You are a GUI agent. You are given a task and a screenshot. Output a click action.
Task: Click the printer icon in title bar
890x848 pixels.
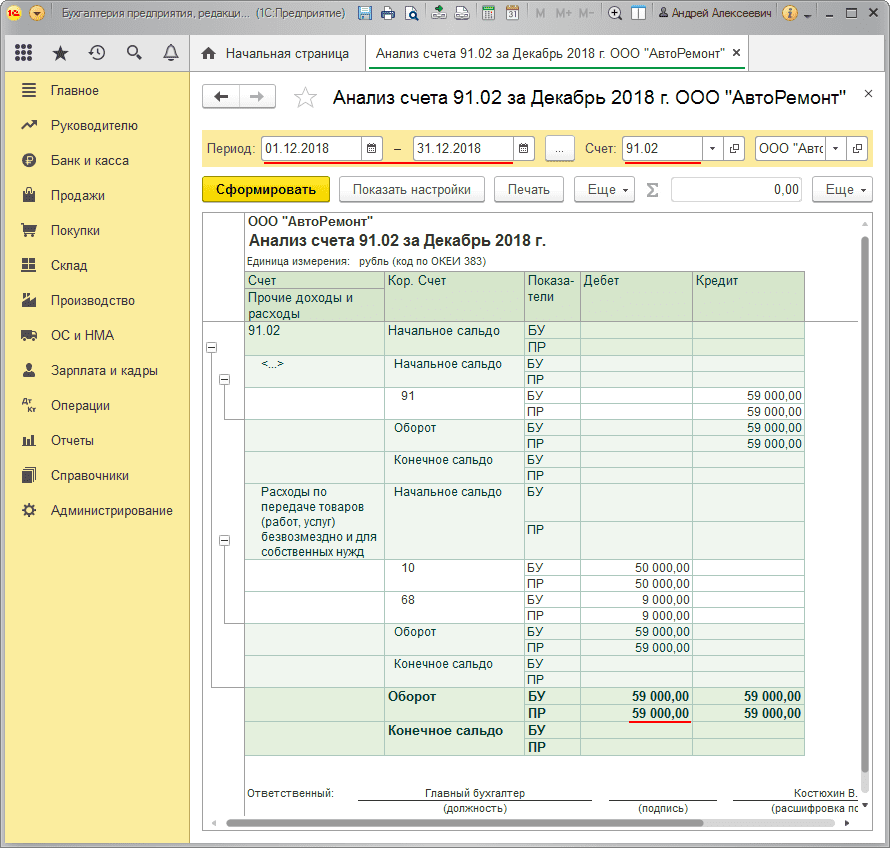pyautogui.click(x=388, y=12)
